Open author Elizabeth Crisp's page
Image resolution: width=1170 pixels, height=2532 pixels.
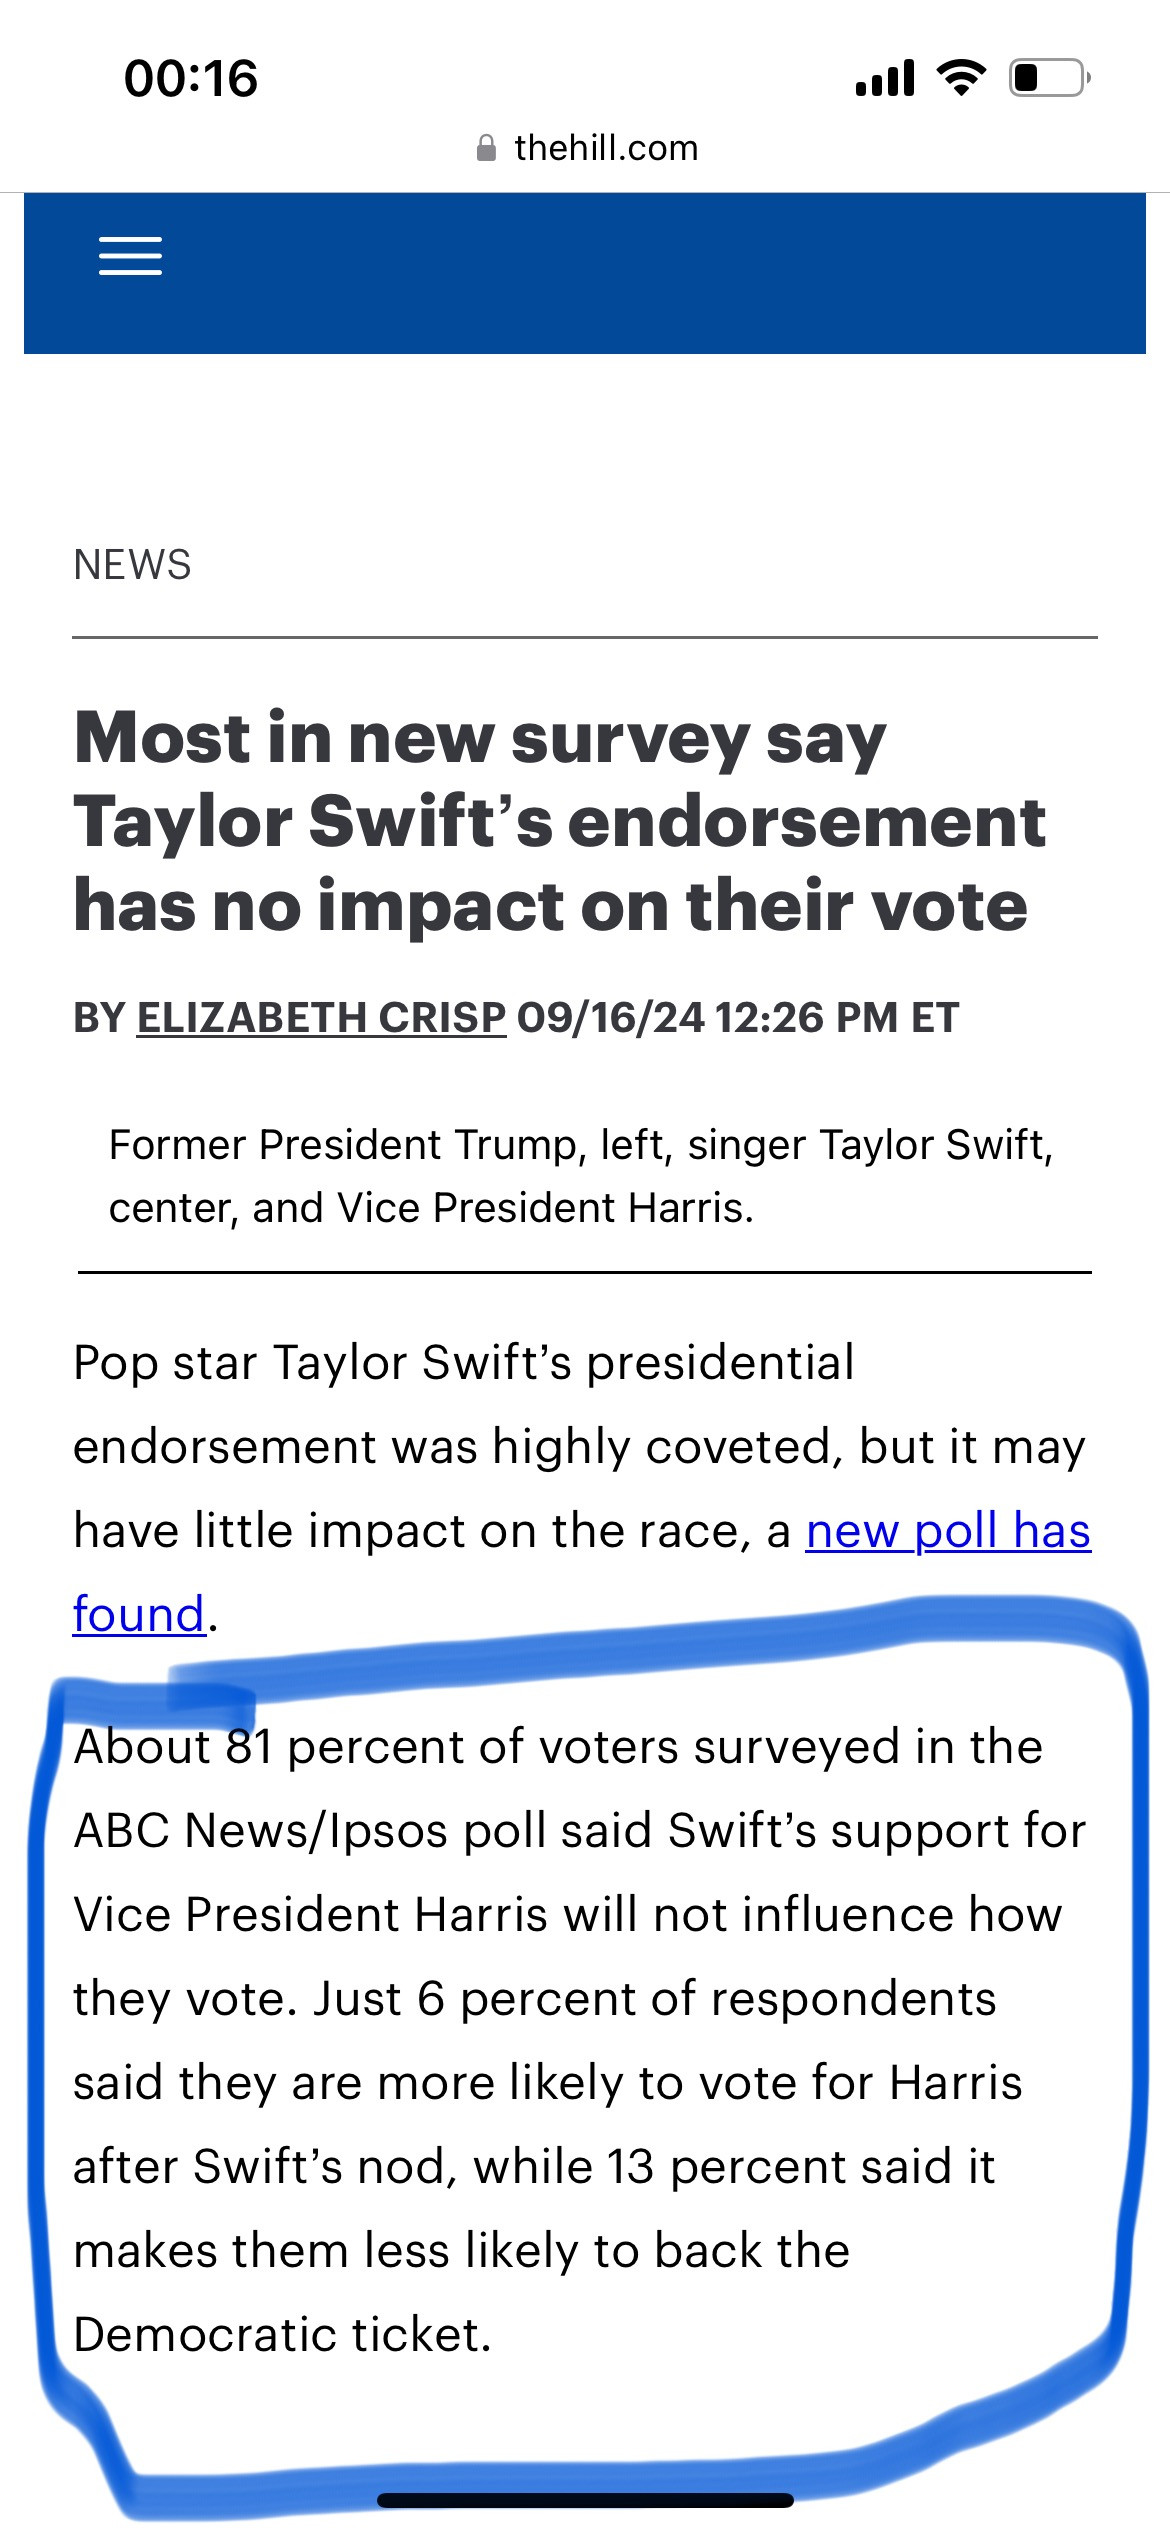tap(321, 1017)
